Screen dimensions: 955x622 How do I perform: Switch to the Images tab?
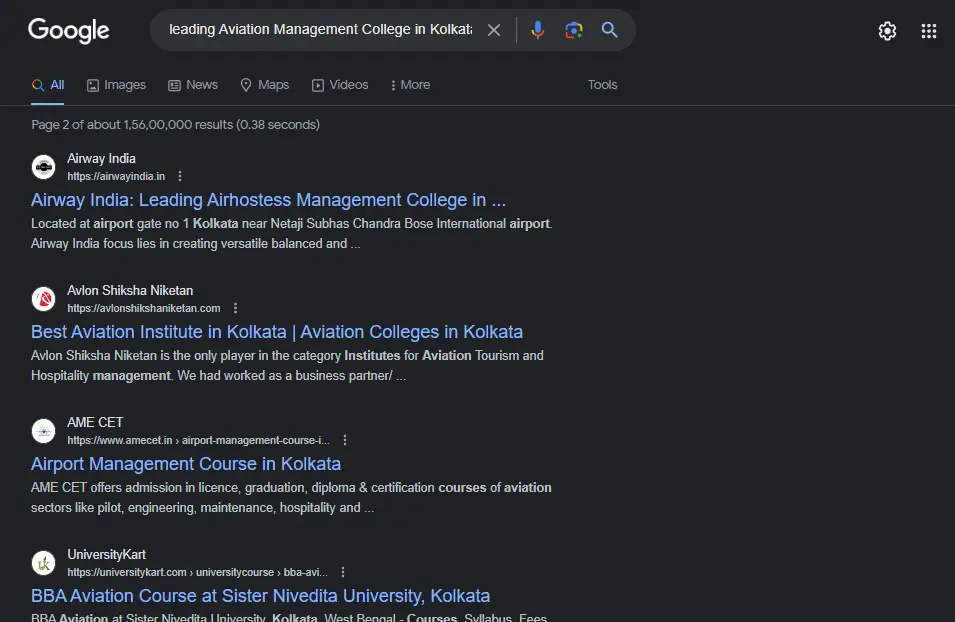[116, 85]
